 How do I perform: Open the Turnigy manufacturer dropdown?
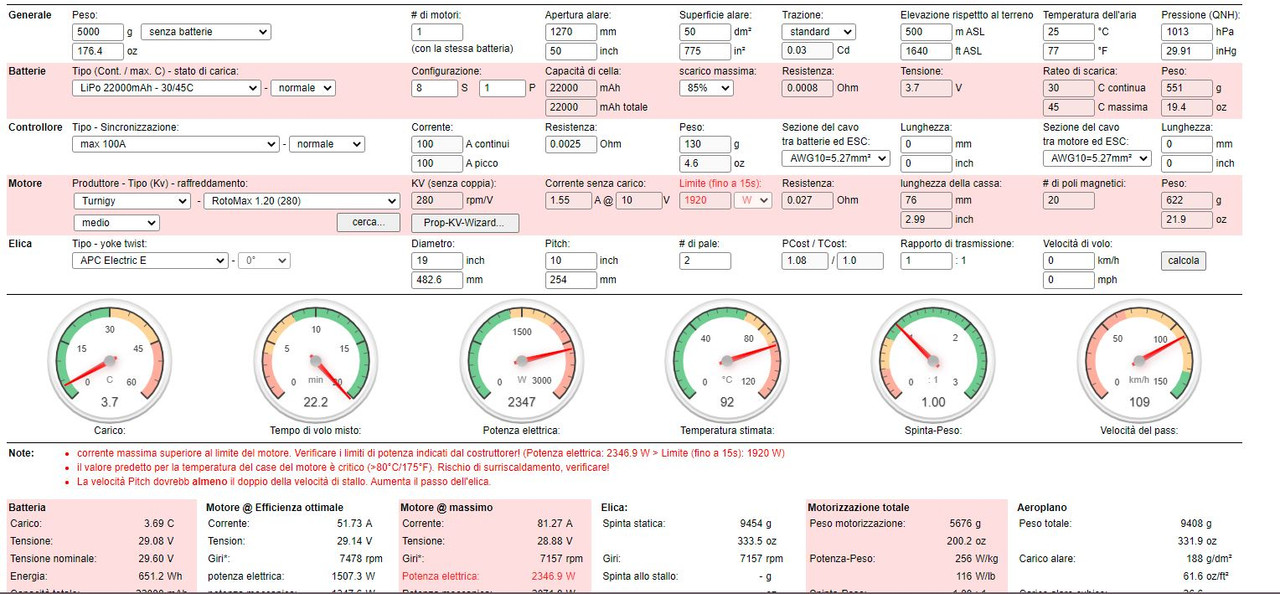pyautogui.click(x=131, y=201)
